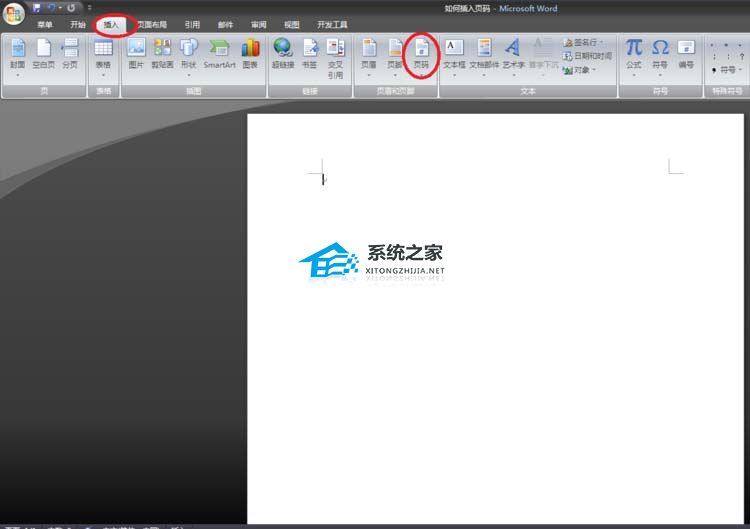
Task: Open the equation (公式) dropdown
Action: [x=634, y=55]
